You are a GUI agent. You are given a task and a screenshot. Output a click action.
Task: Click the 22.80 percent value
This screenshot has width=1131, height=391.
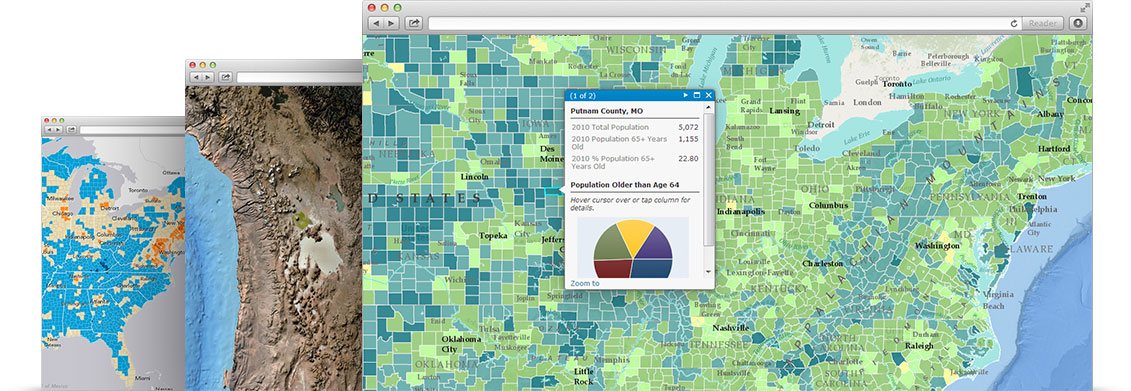click(689, 158)
